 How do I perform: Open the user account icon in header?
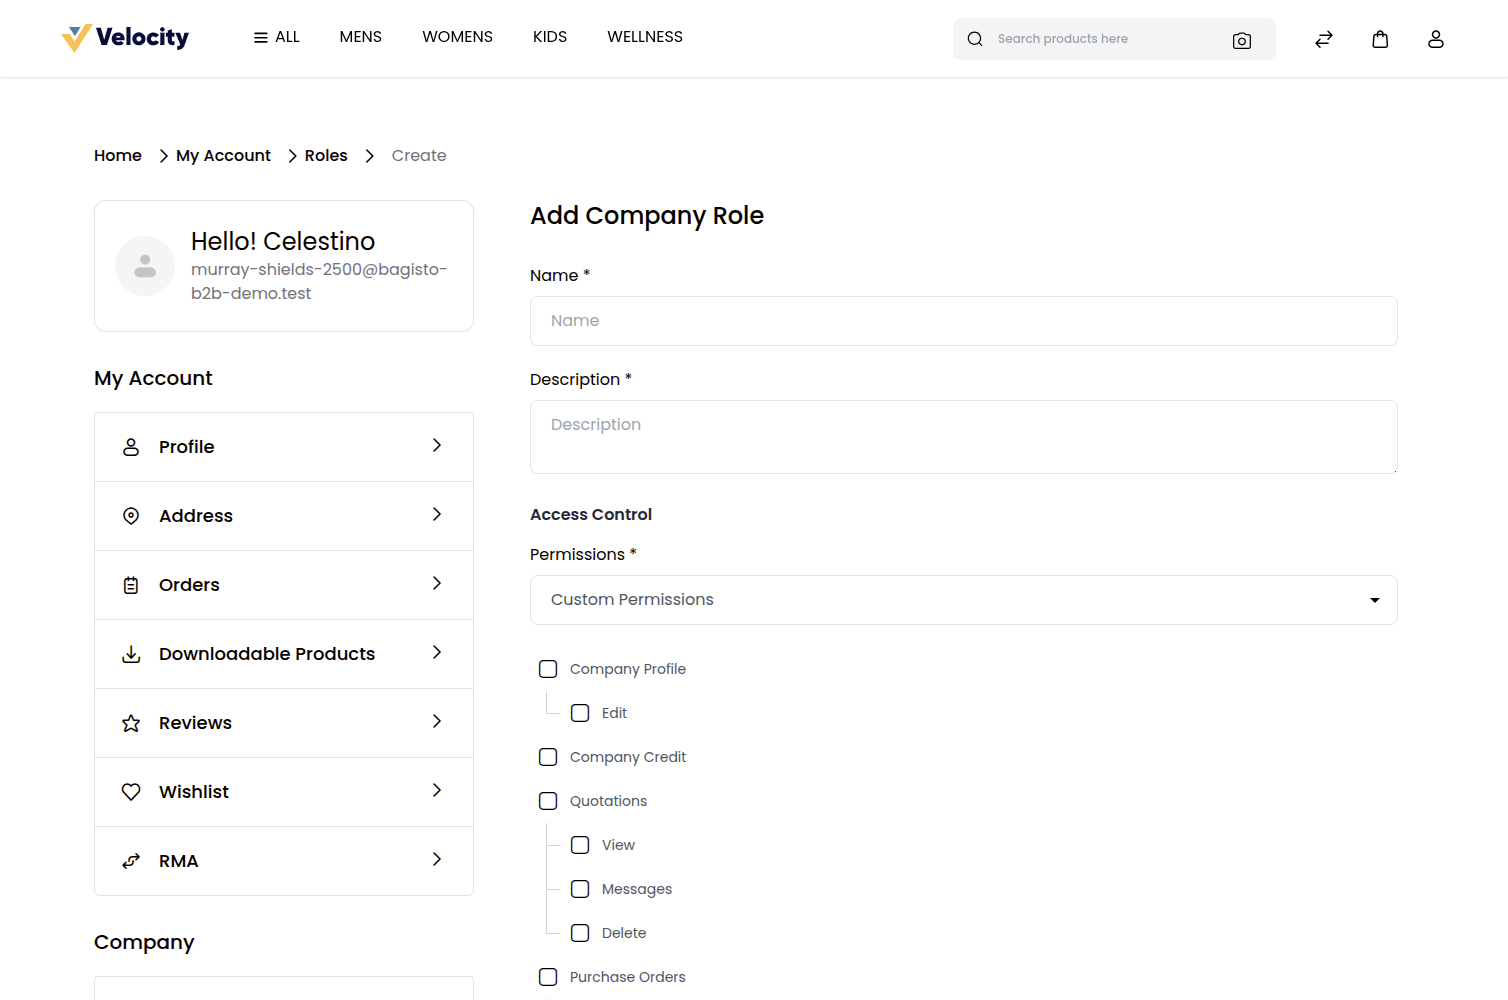point(1436,39)
